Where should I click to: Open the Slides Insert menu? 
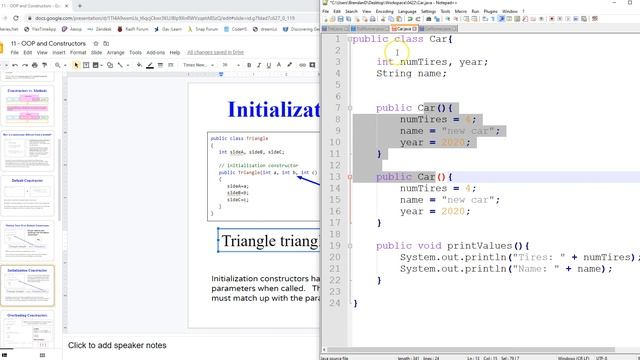pyautogui.click(x=59, y=53)
